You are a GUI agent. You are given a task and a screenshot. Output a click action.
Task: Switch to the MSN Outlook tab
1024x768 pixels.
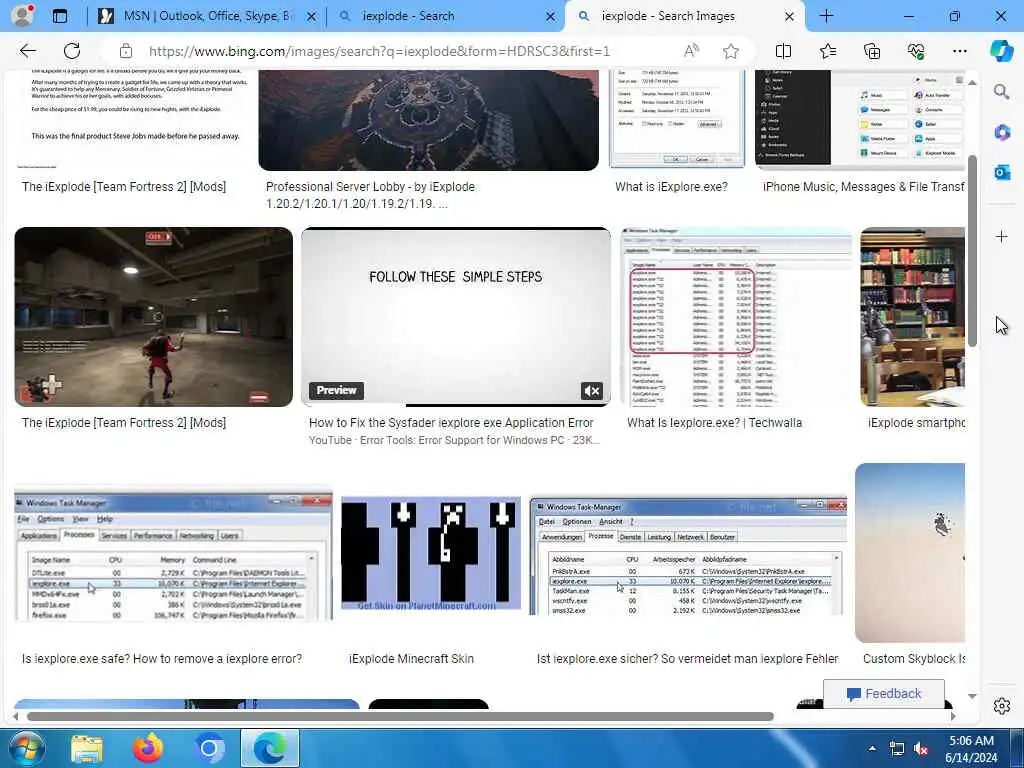point(205,16)
